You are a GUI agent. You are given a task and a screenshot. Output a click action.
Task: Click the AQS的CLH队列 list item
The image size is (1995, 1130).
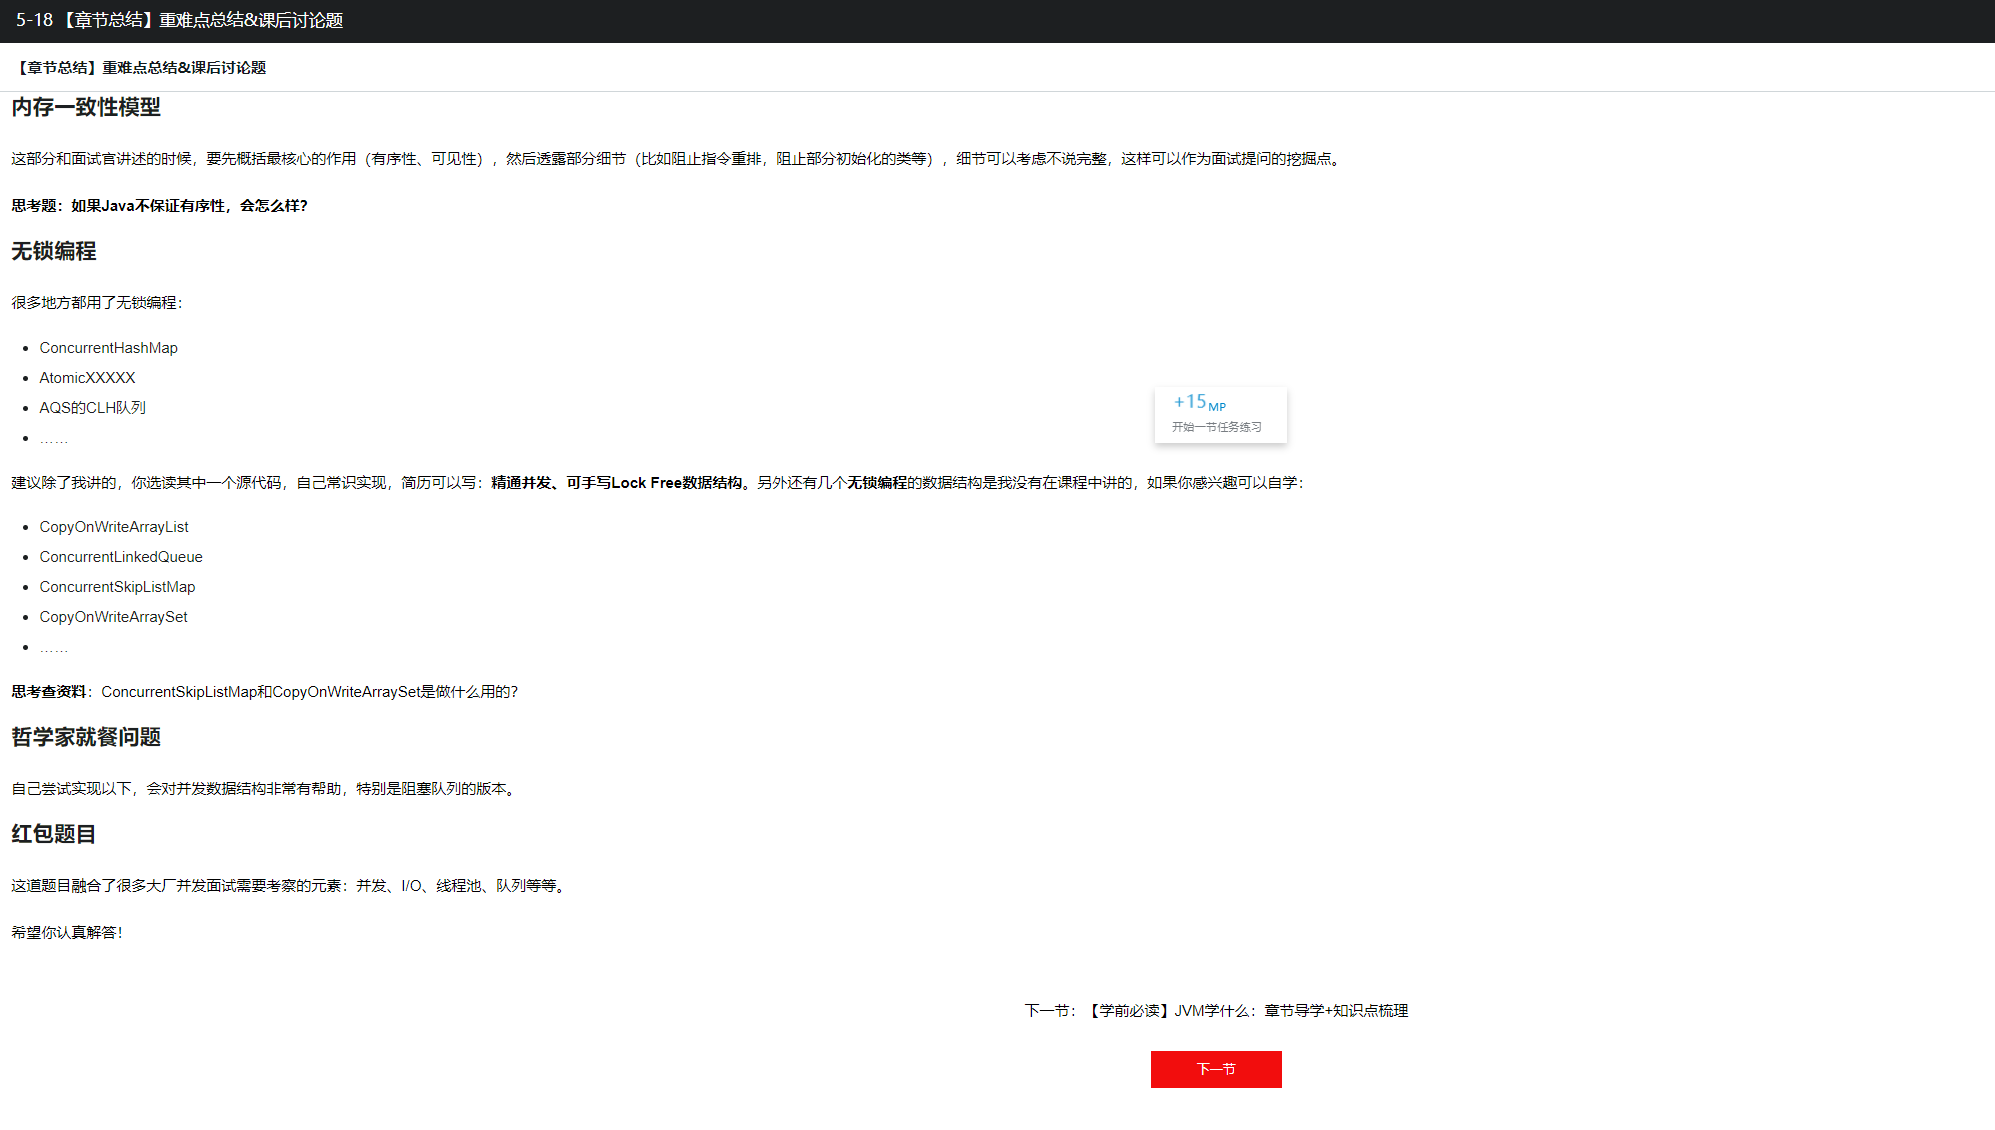(92, 408)
